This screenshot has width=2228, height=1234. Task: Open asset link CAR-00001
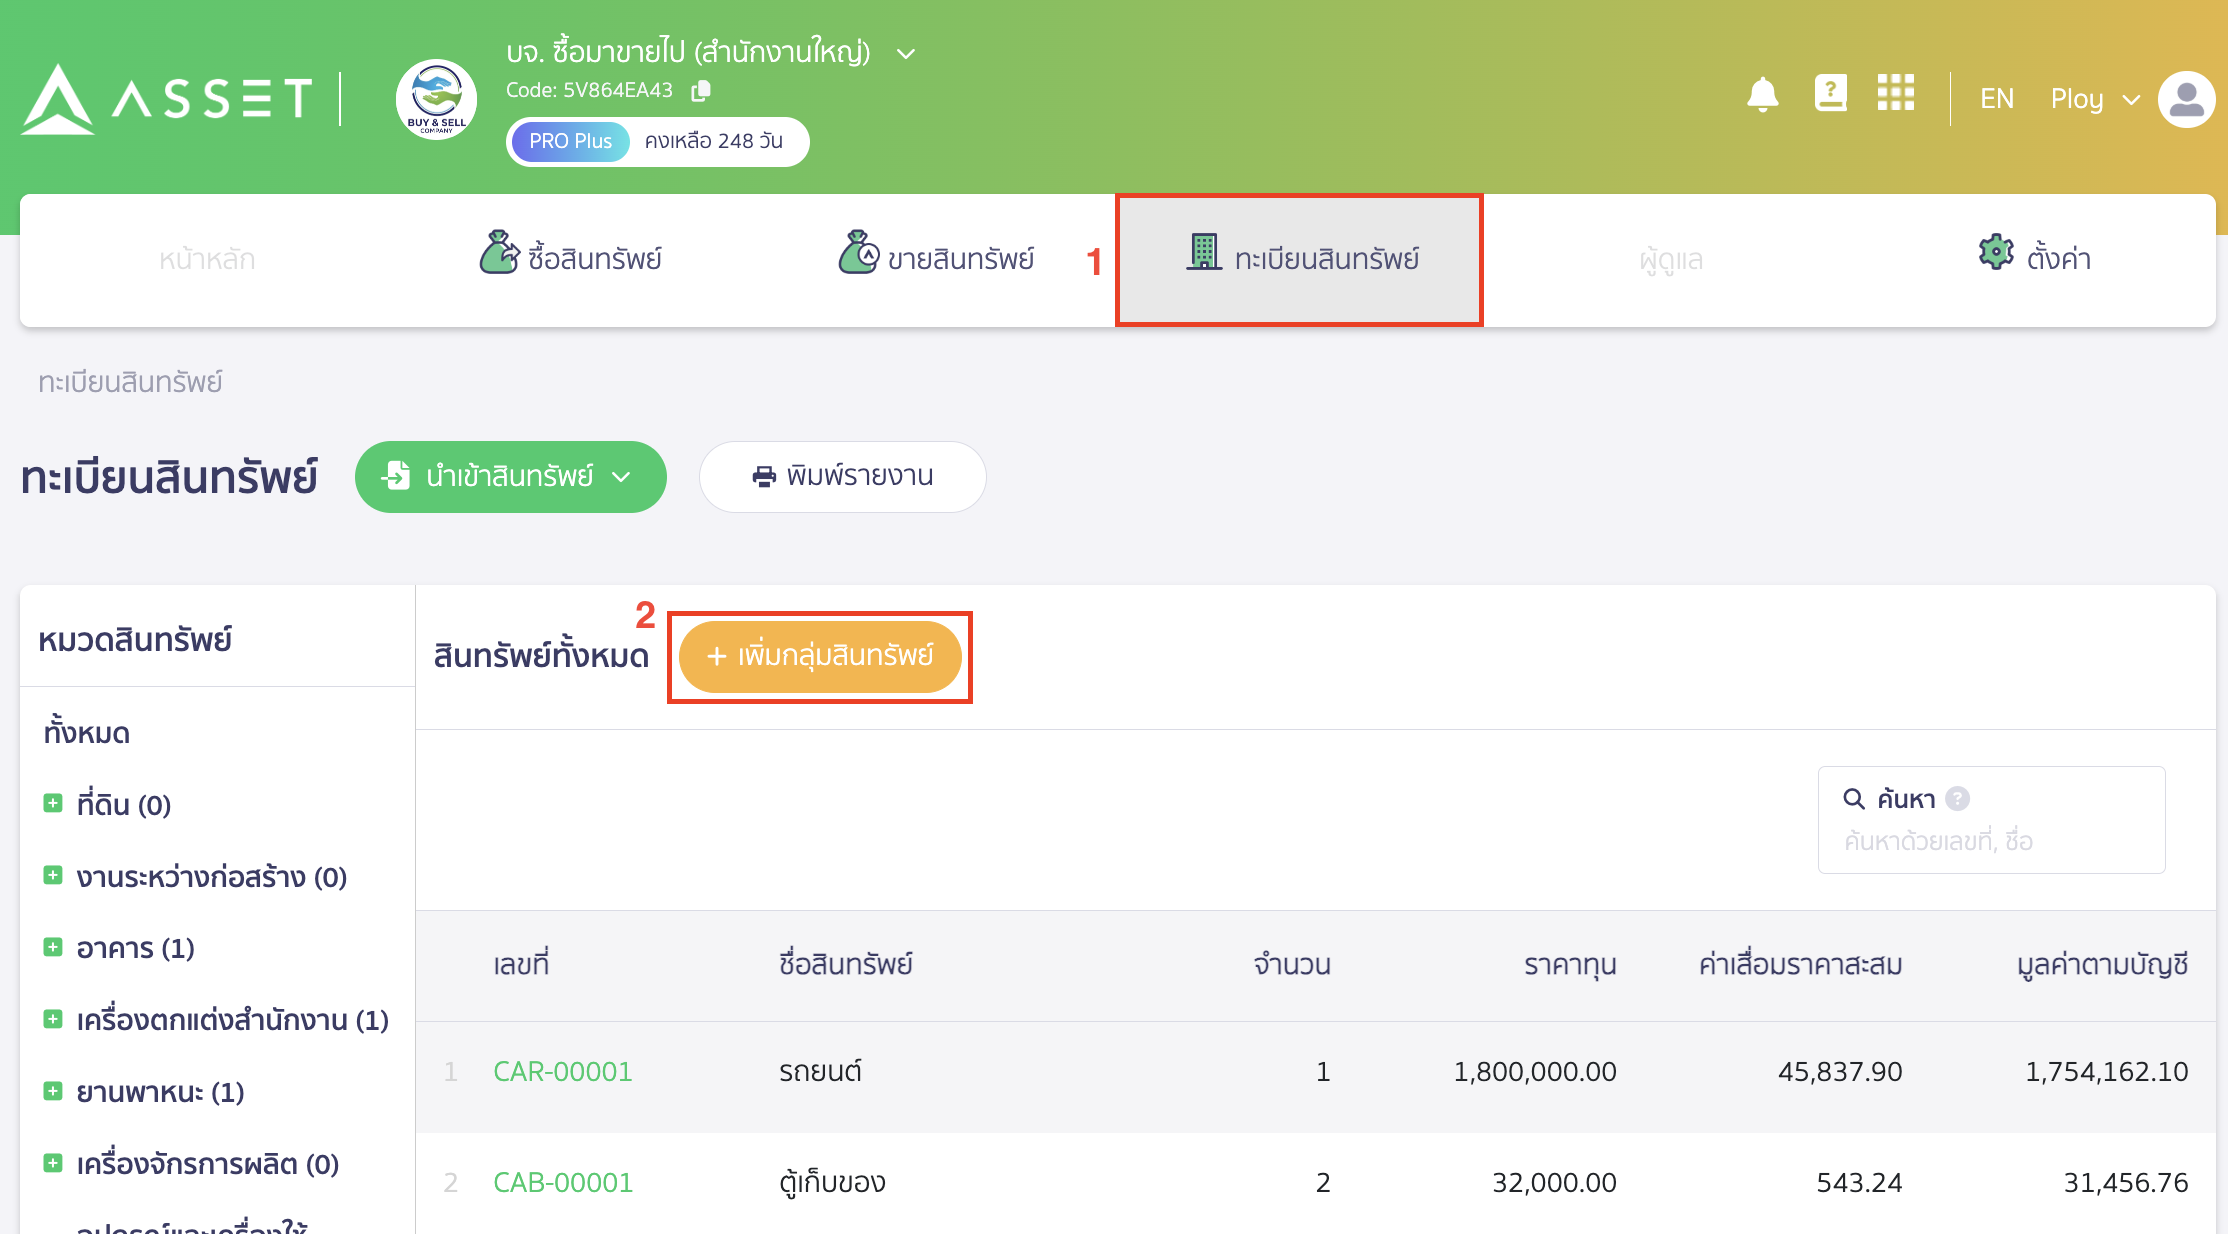(563, 1071)
